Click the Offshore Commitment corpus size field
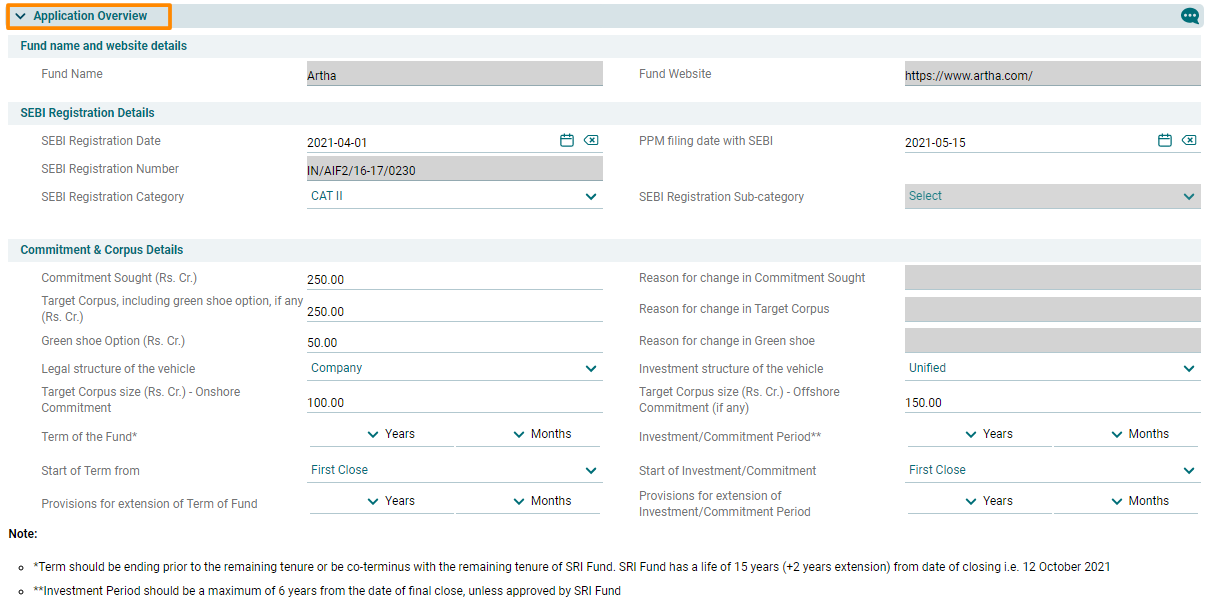This screenshot has height=608, width=1206. point(1052,403)
